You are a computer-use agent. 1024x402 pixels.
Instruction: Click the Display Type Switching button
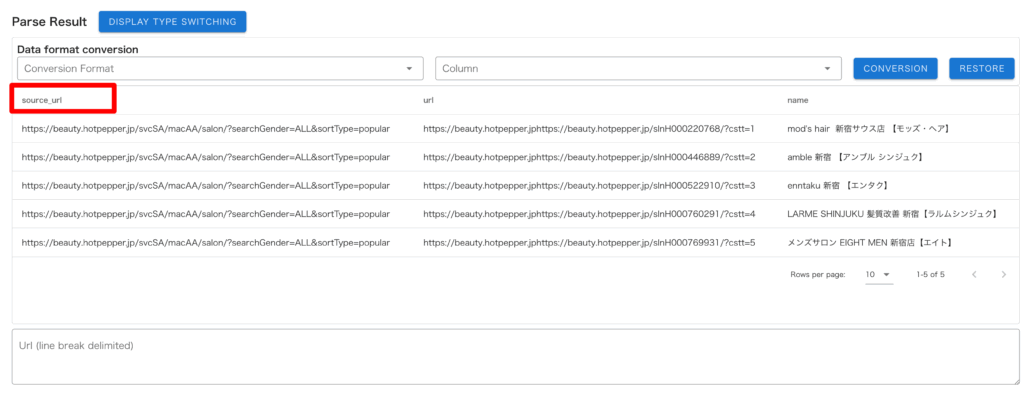point(172,21)
